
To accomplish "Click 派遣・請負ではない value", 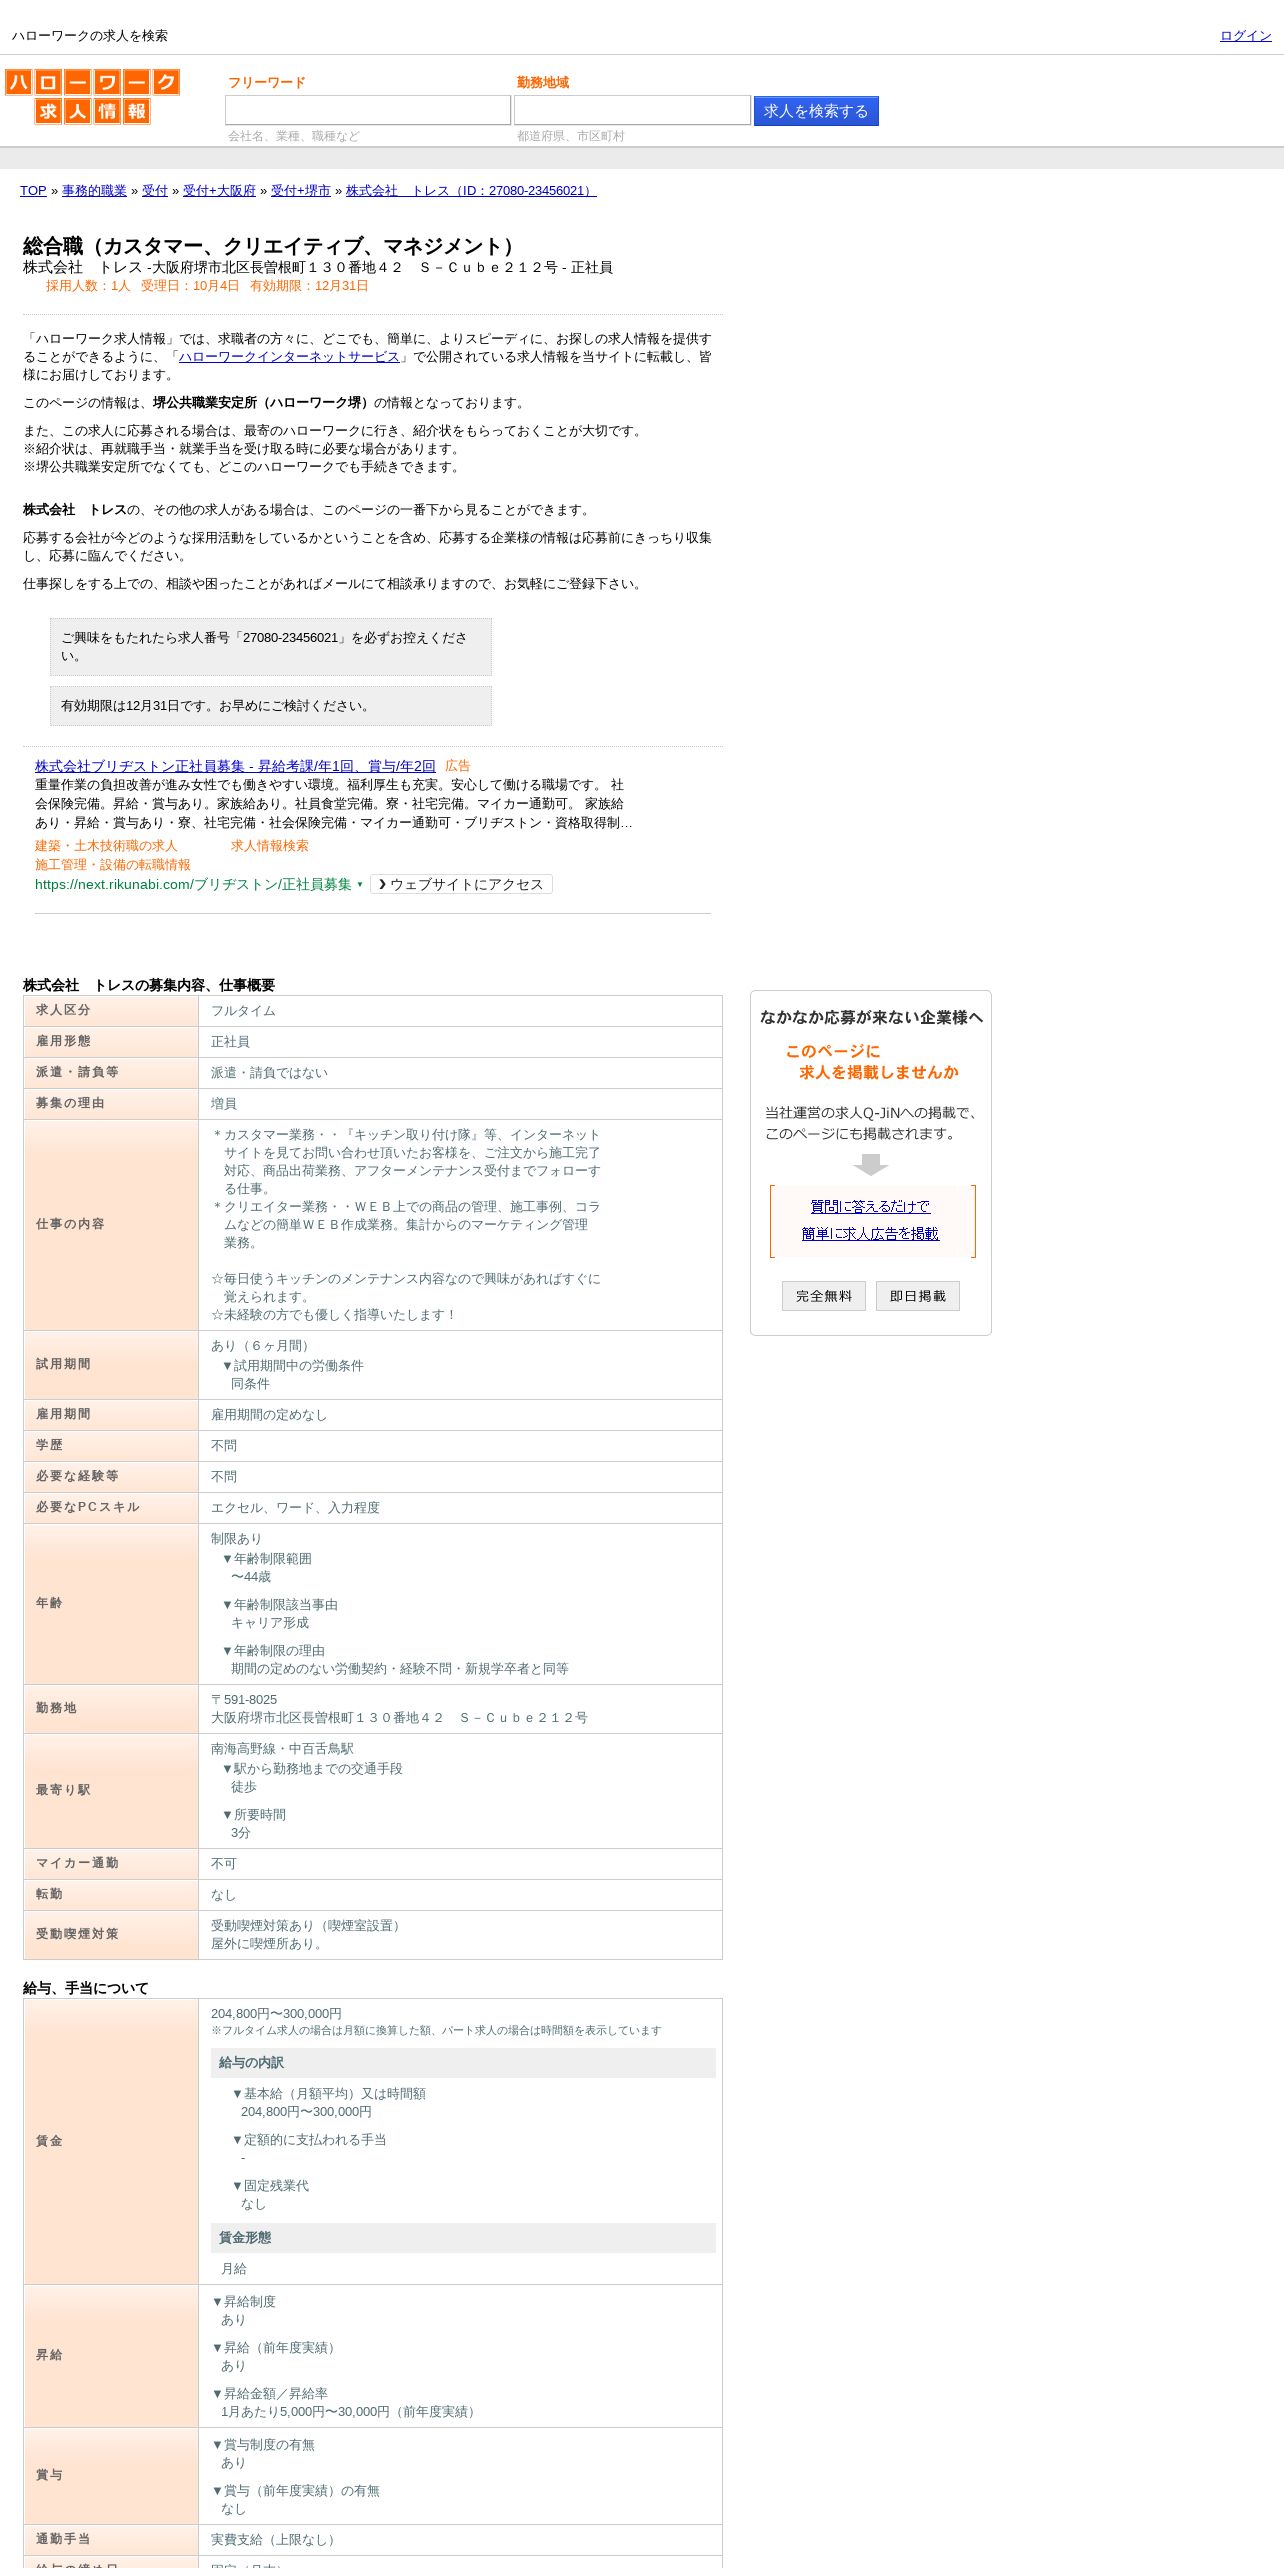I will point(269,1073).
